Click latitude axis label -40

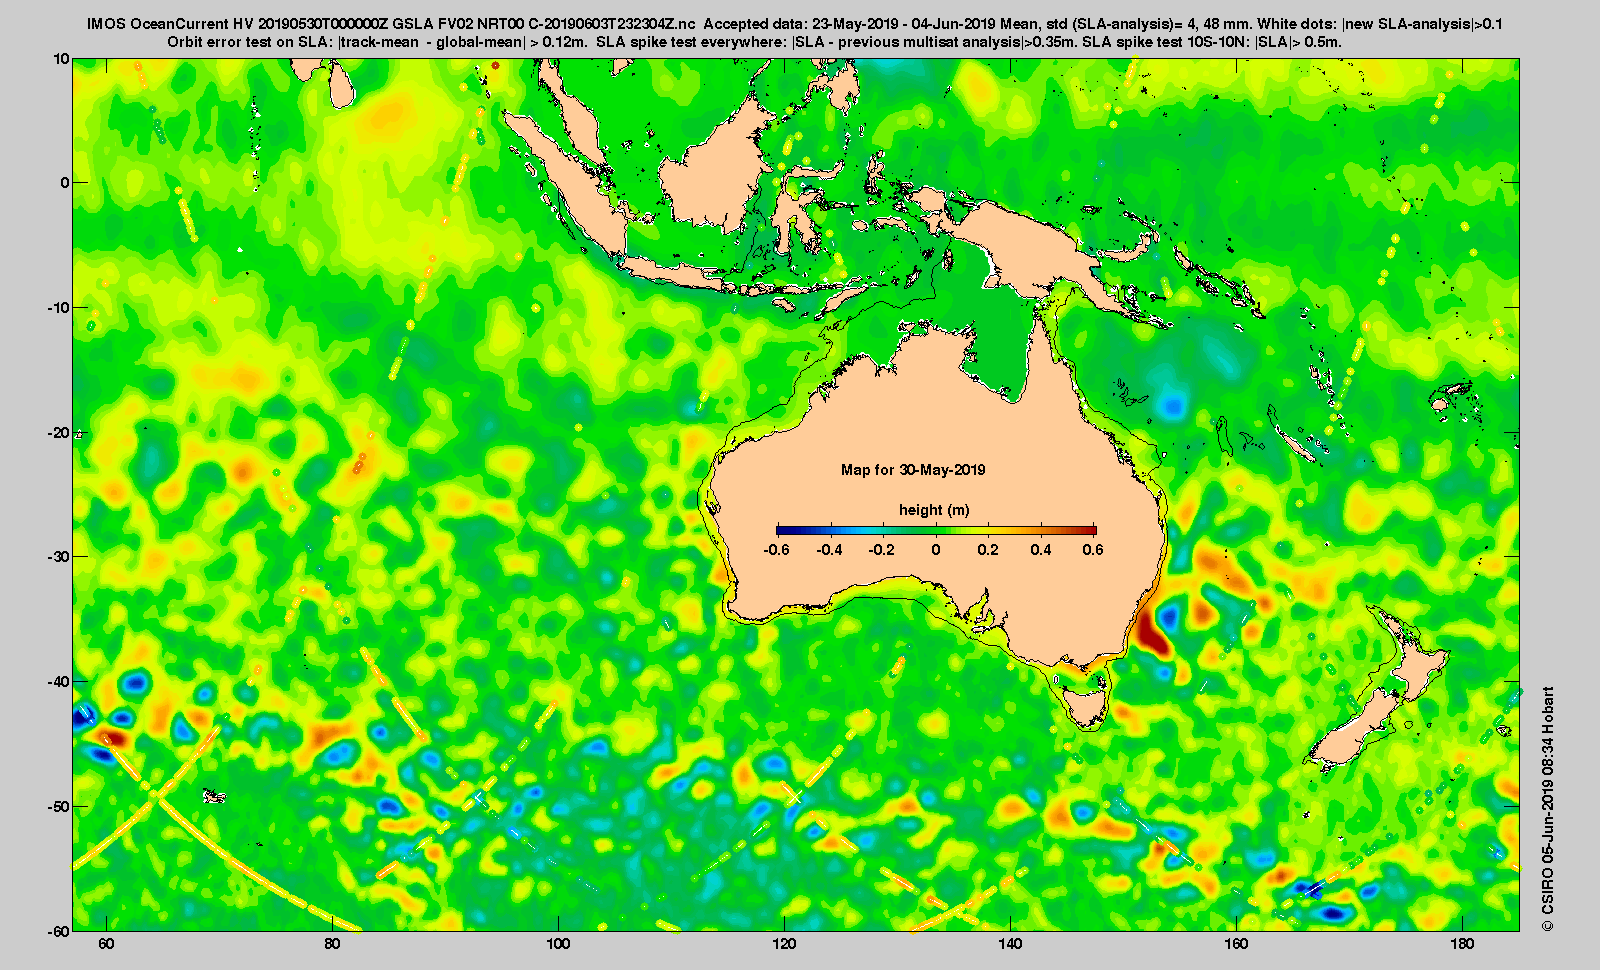[59, 681]
